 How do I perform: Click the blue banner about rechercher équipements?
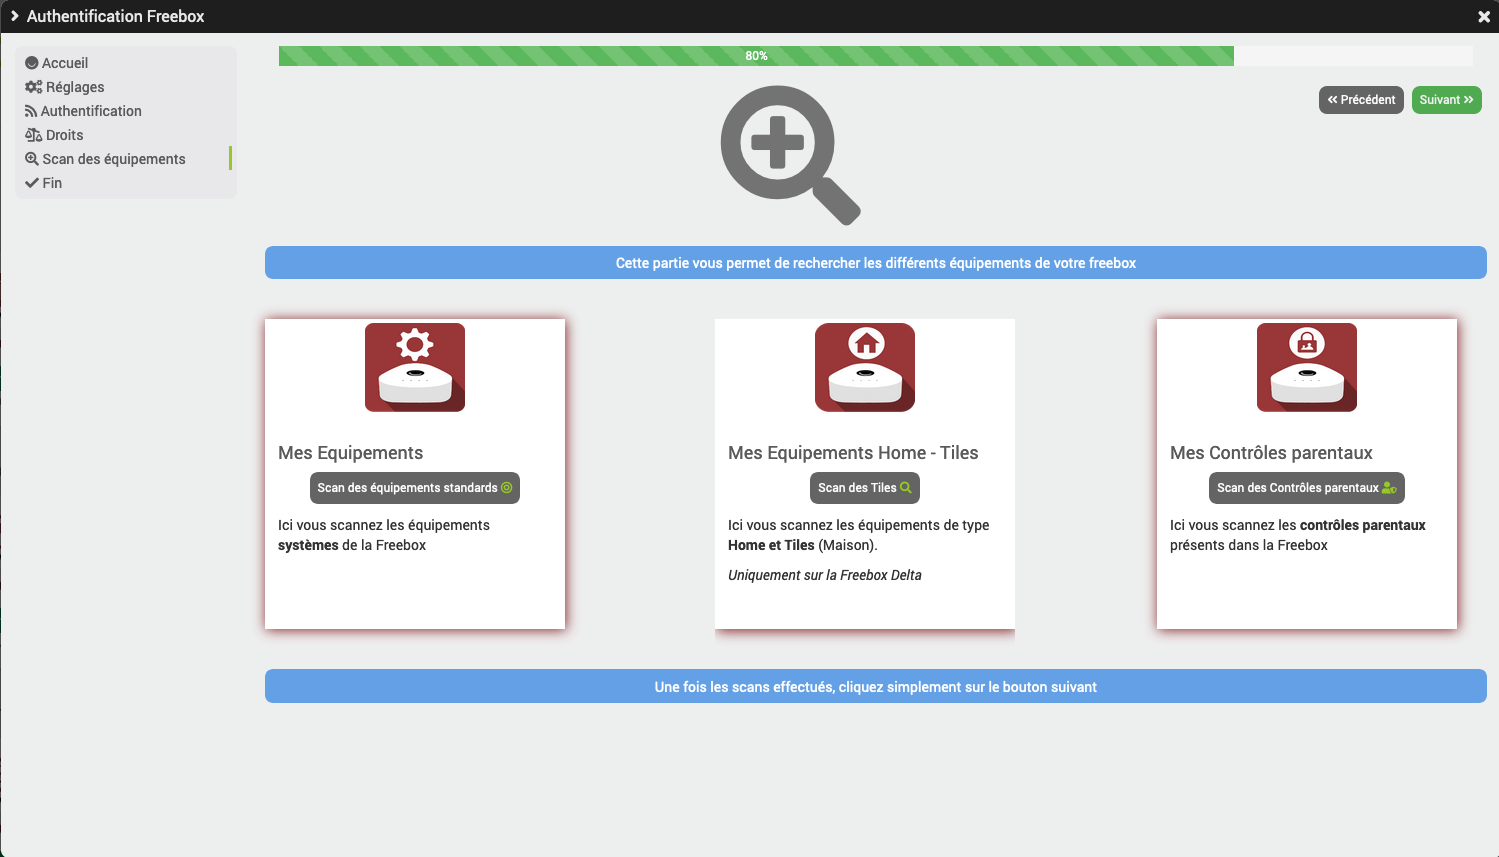point(876,263)
